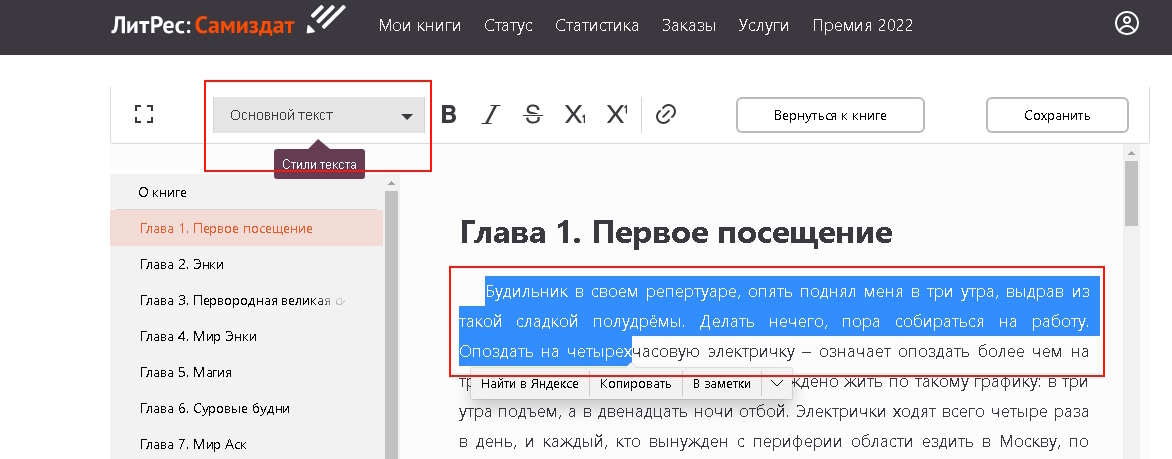The height and width of the screenshot is (459, 1172).
Task: Toggle fullscreen editor mode icon
Action: tap(144, 114)
